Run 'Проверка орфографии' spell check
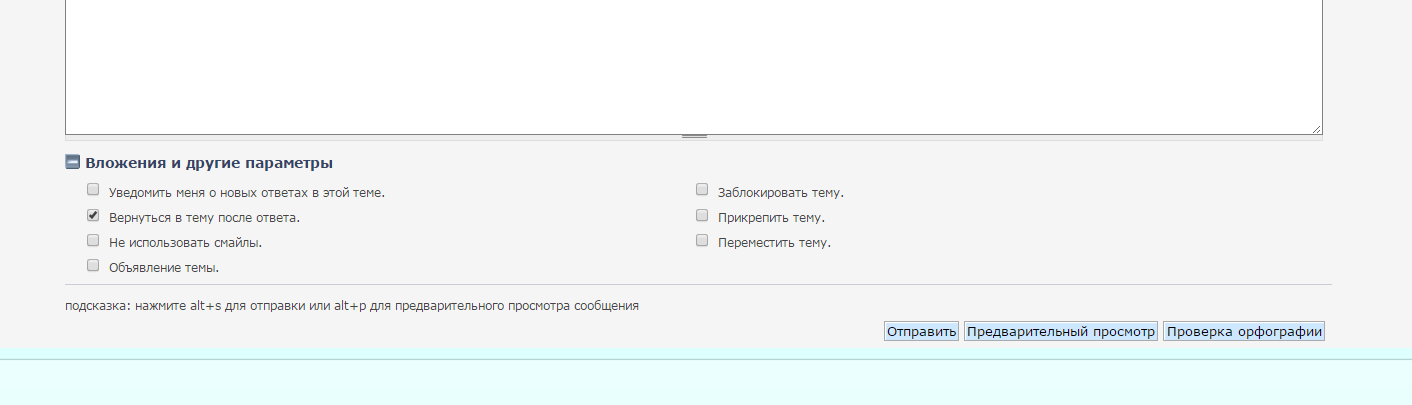The width and height of the screenshot is (1412, 405). (x=1244, y=332)
